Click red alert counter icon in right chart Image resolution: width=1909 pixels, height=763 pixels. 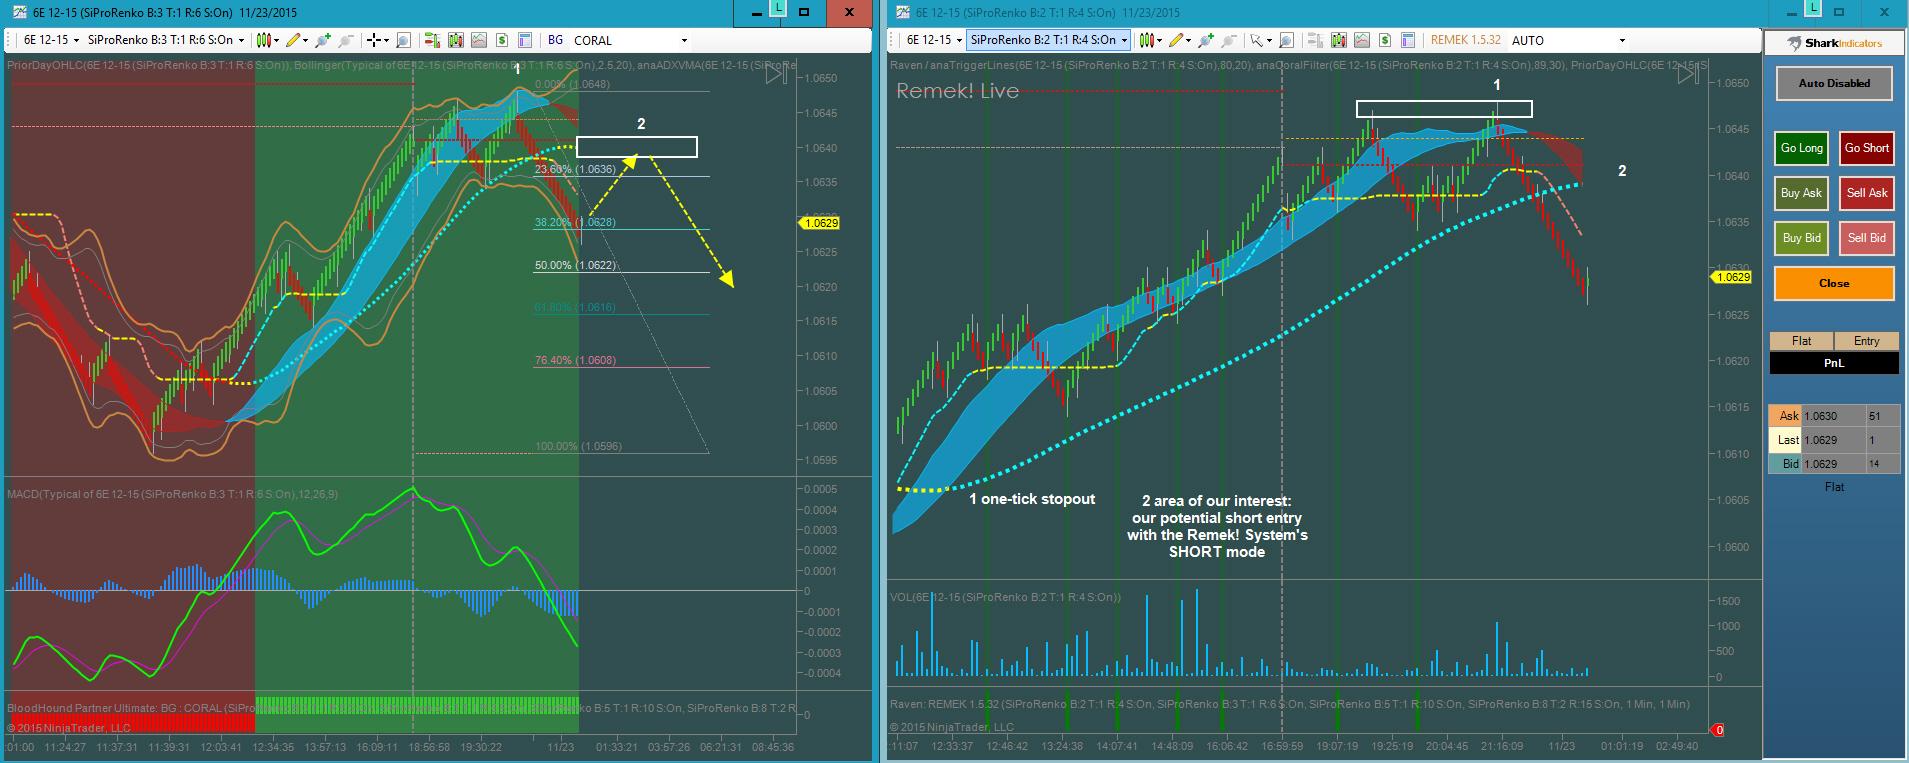1718,730
